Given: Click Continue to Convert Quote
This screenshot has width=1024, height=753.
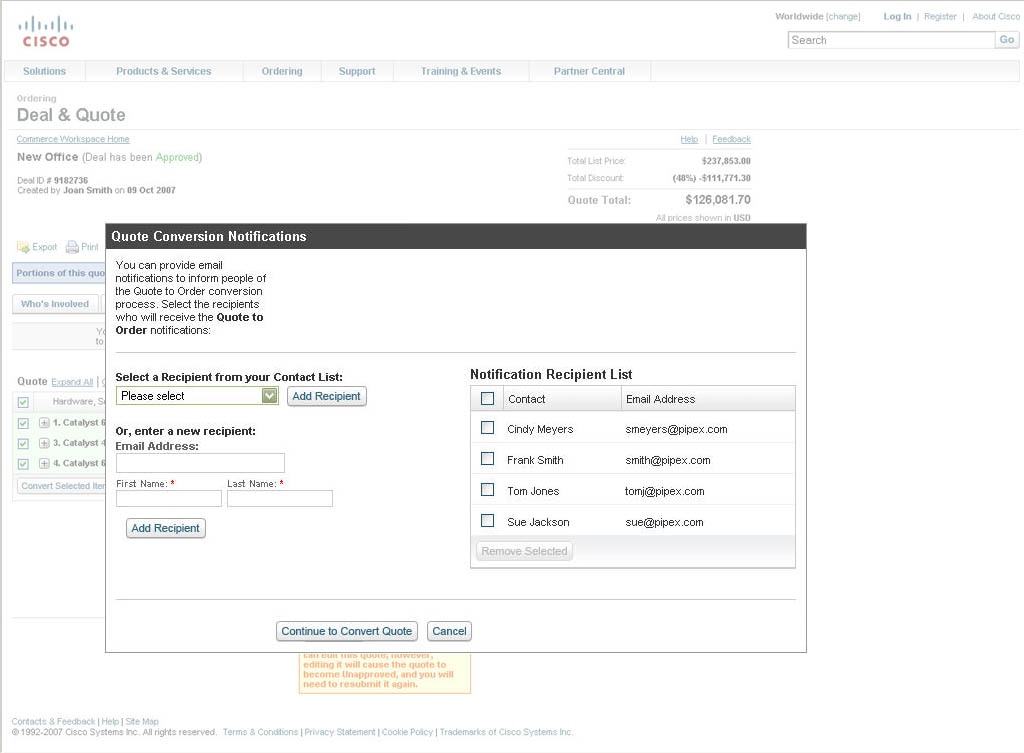Looking at the screenshot, I should point(347,631).
